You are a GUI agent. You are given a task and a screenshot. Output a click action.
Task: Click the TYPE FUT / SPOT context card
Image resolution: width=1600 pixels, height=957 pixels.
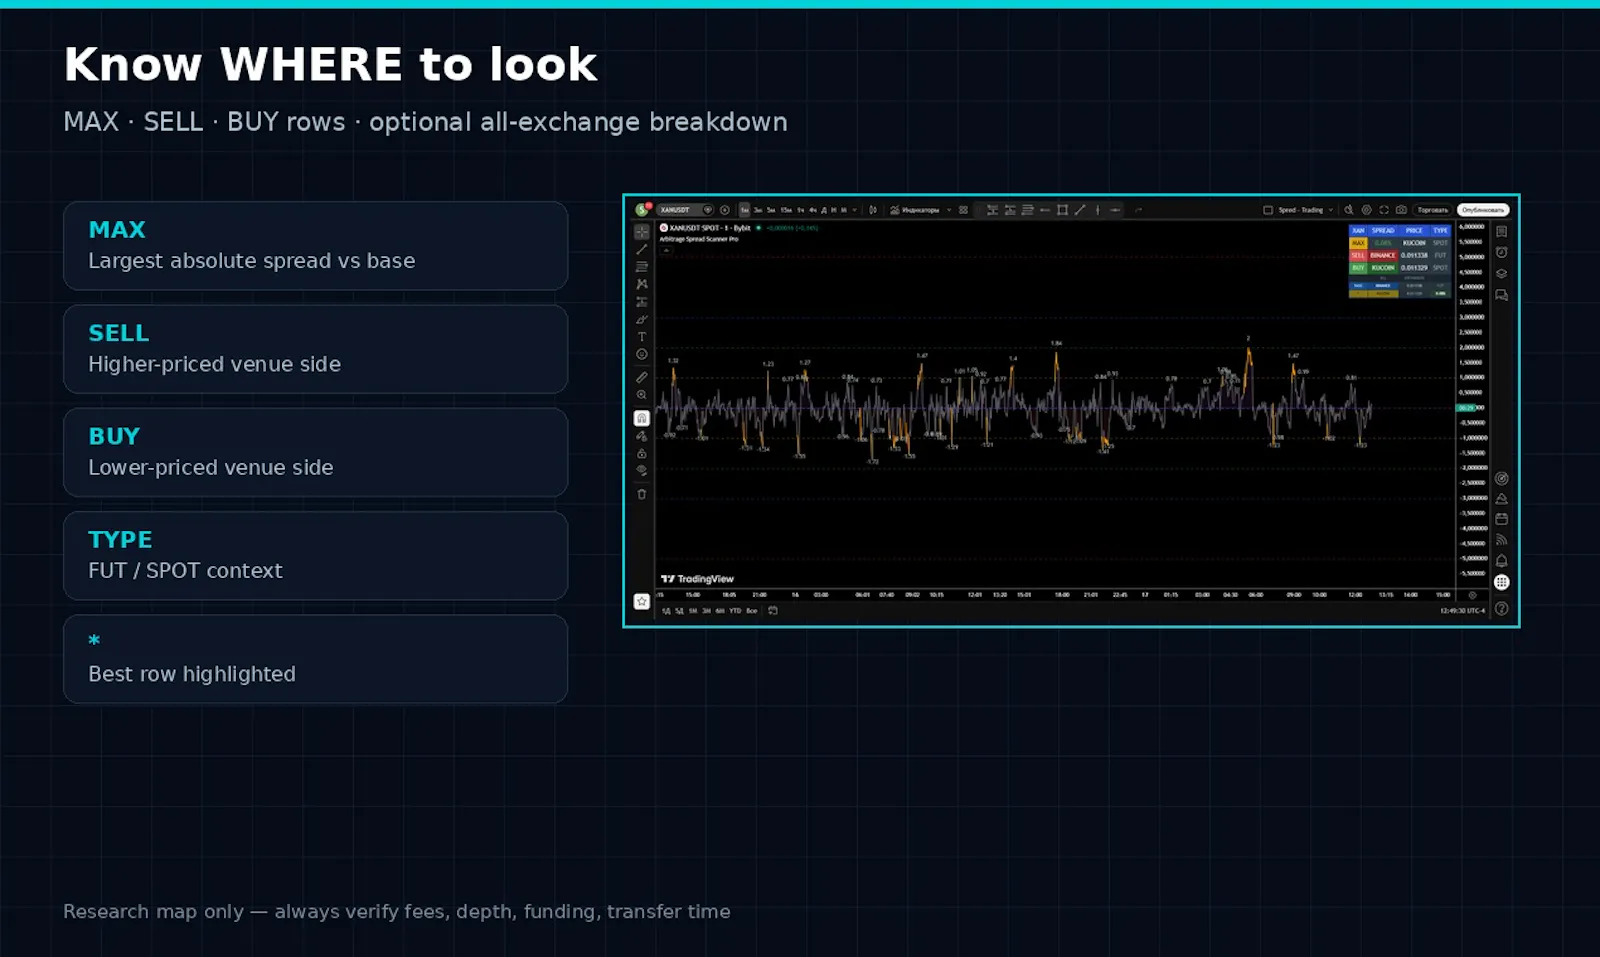point(315,556)
